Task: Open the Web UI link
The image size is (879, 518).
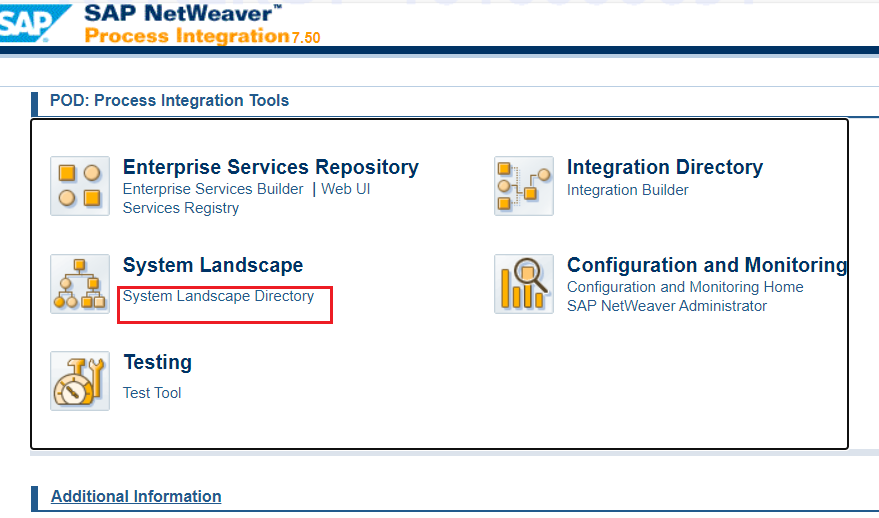Action: tap(345, 189)
